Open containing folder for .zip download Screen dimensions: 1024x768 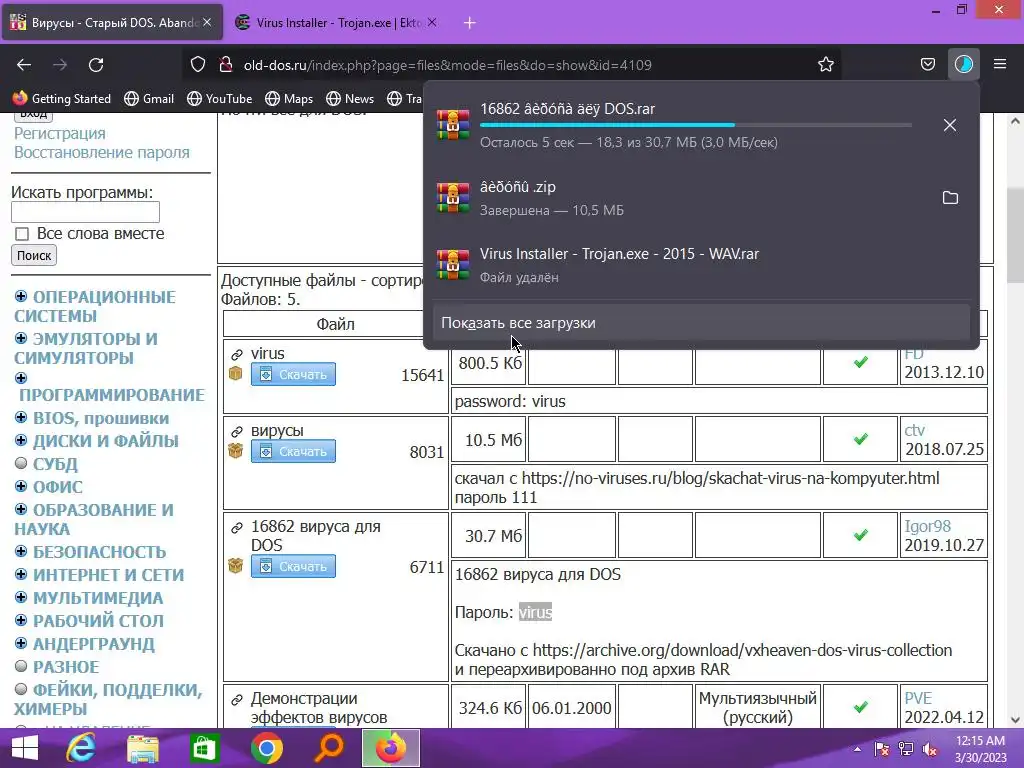pos(950,198)
